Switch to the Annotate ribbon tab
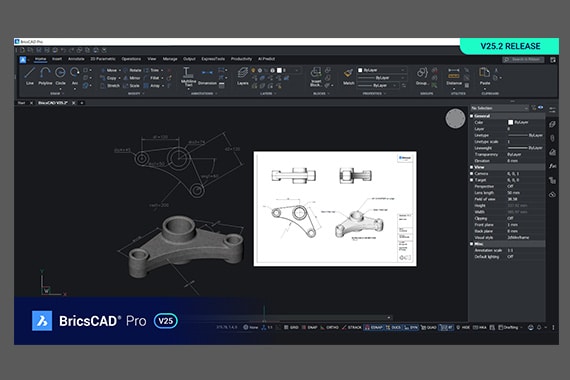The image size is (570, 380). pyautogui.click(x=76, y=59)
